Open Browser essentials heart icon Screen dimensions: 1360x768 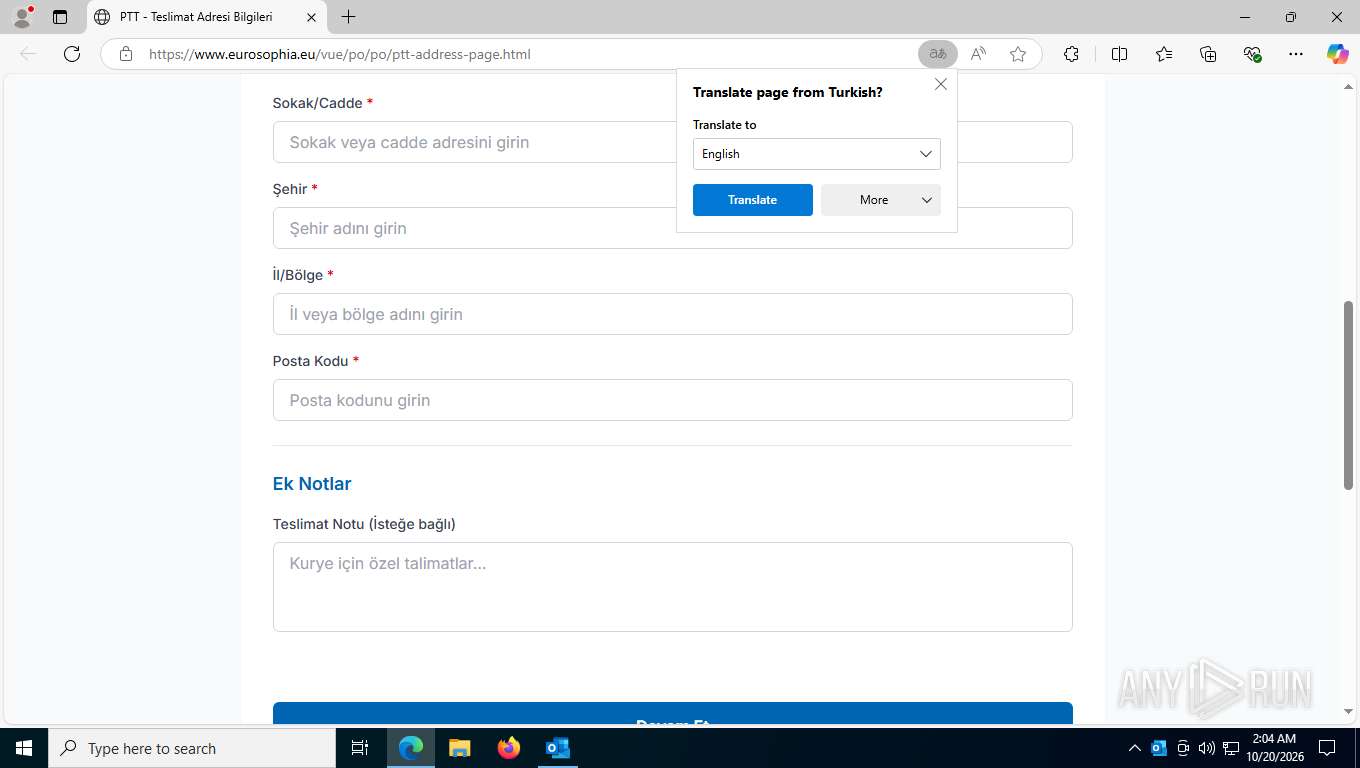[x=1252, y=54]
